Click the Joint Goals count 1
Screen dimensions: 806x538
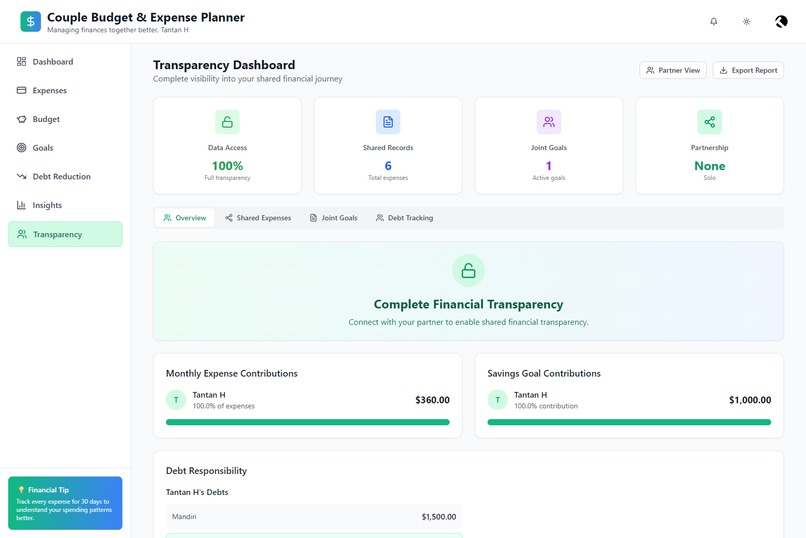click(548, 166)
